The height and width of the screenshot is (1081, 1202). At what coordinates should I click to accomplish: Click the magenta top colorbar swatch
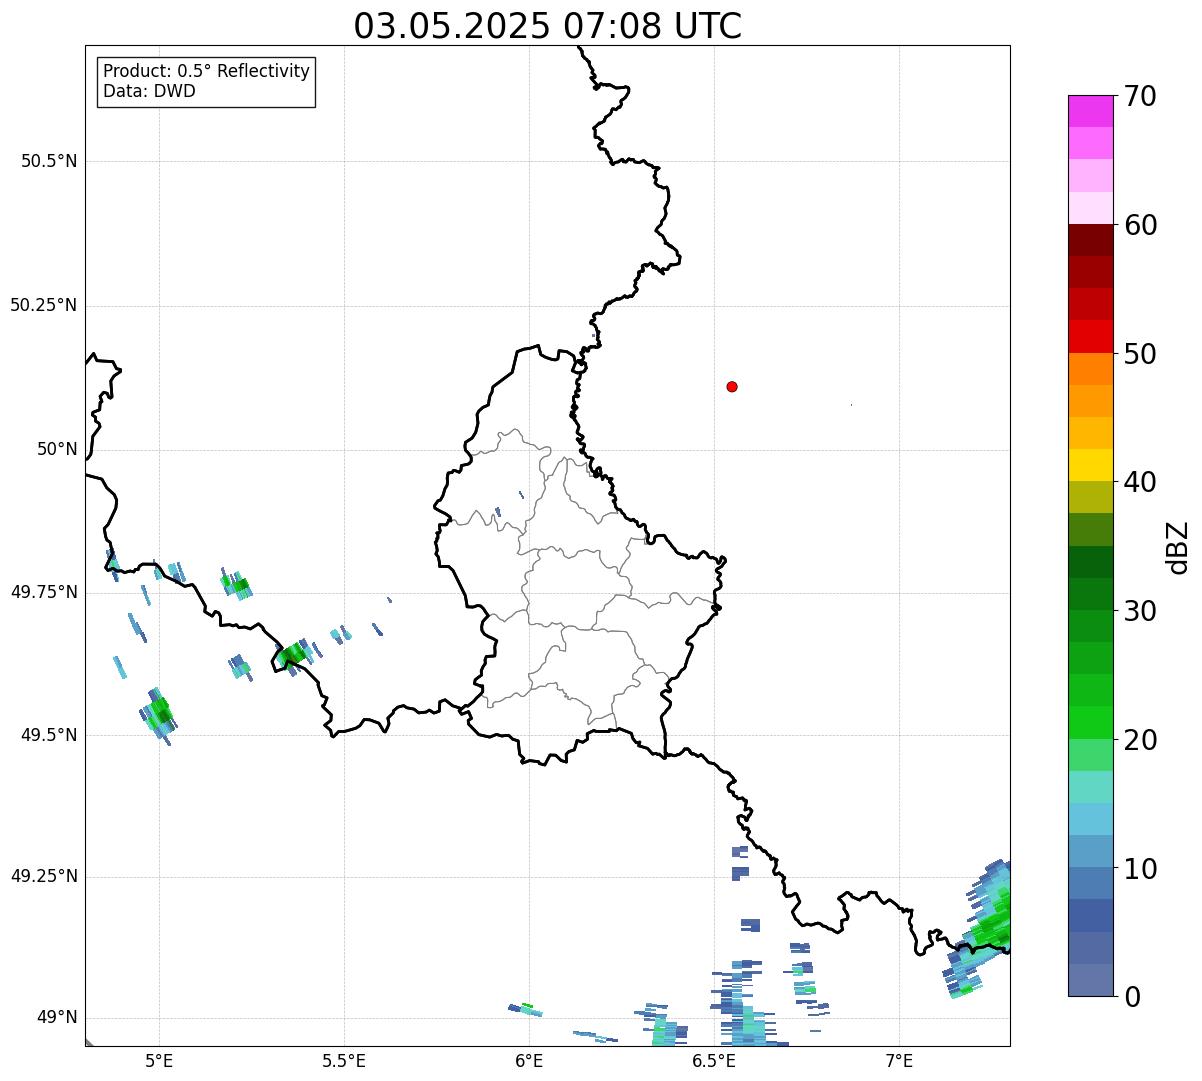coord(1090,111)
